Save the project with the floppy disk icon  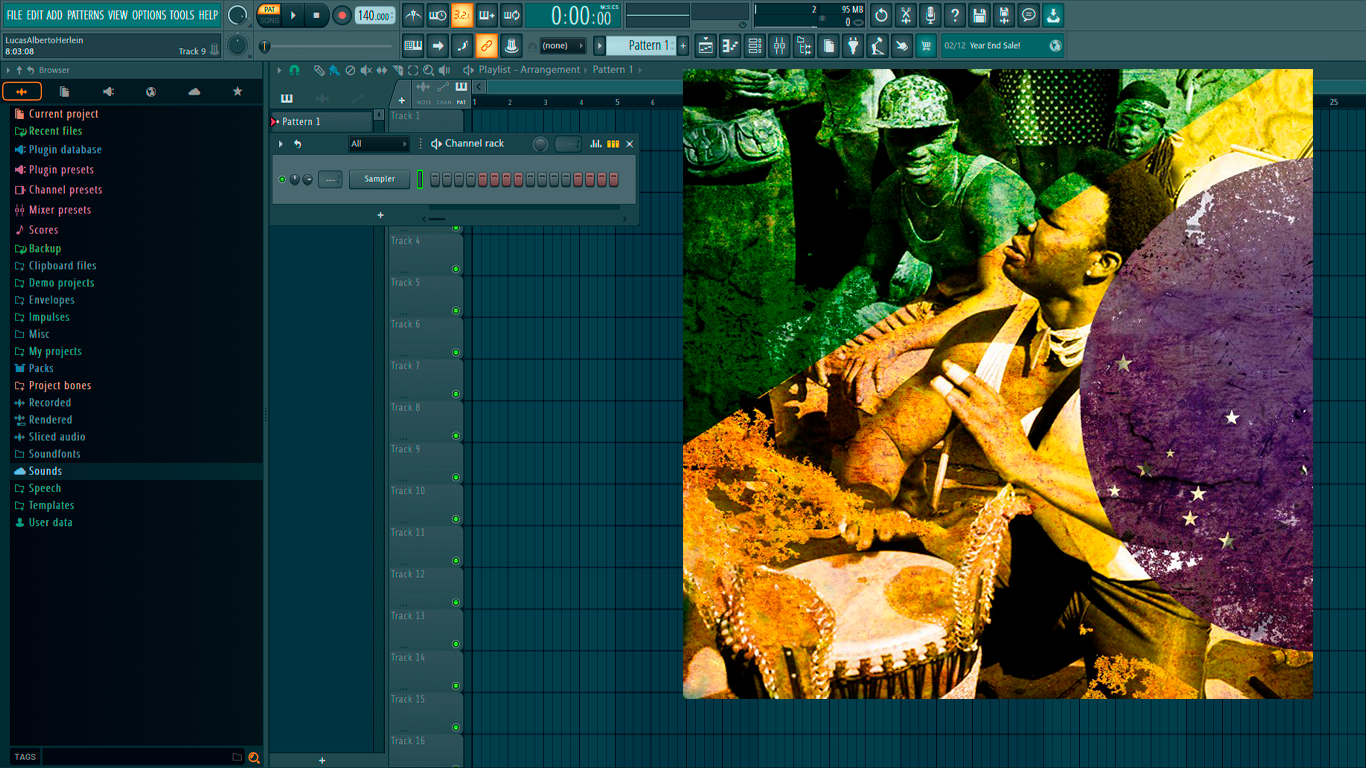pos(979,15)
